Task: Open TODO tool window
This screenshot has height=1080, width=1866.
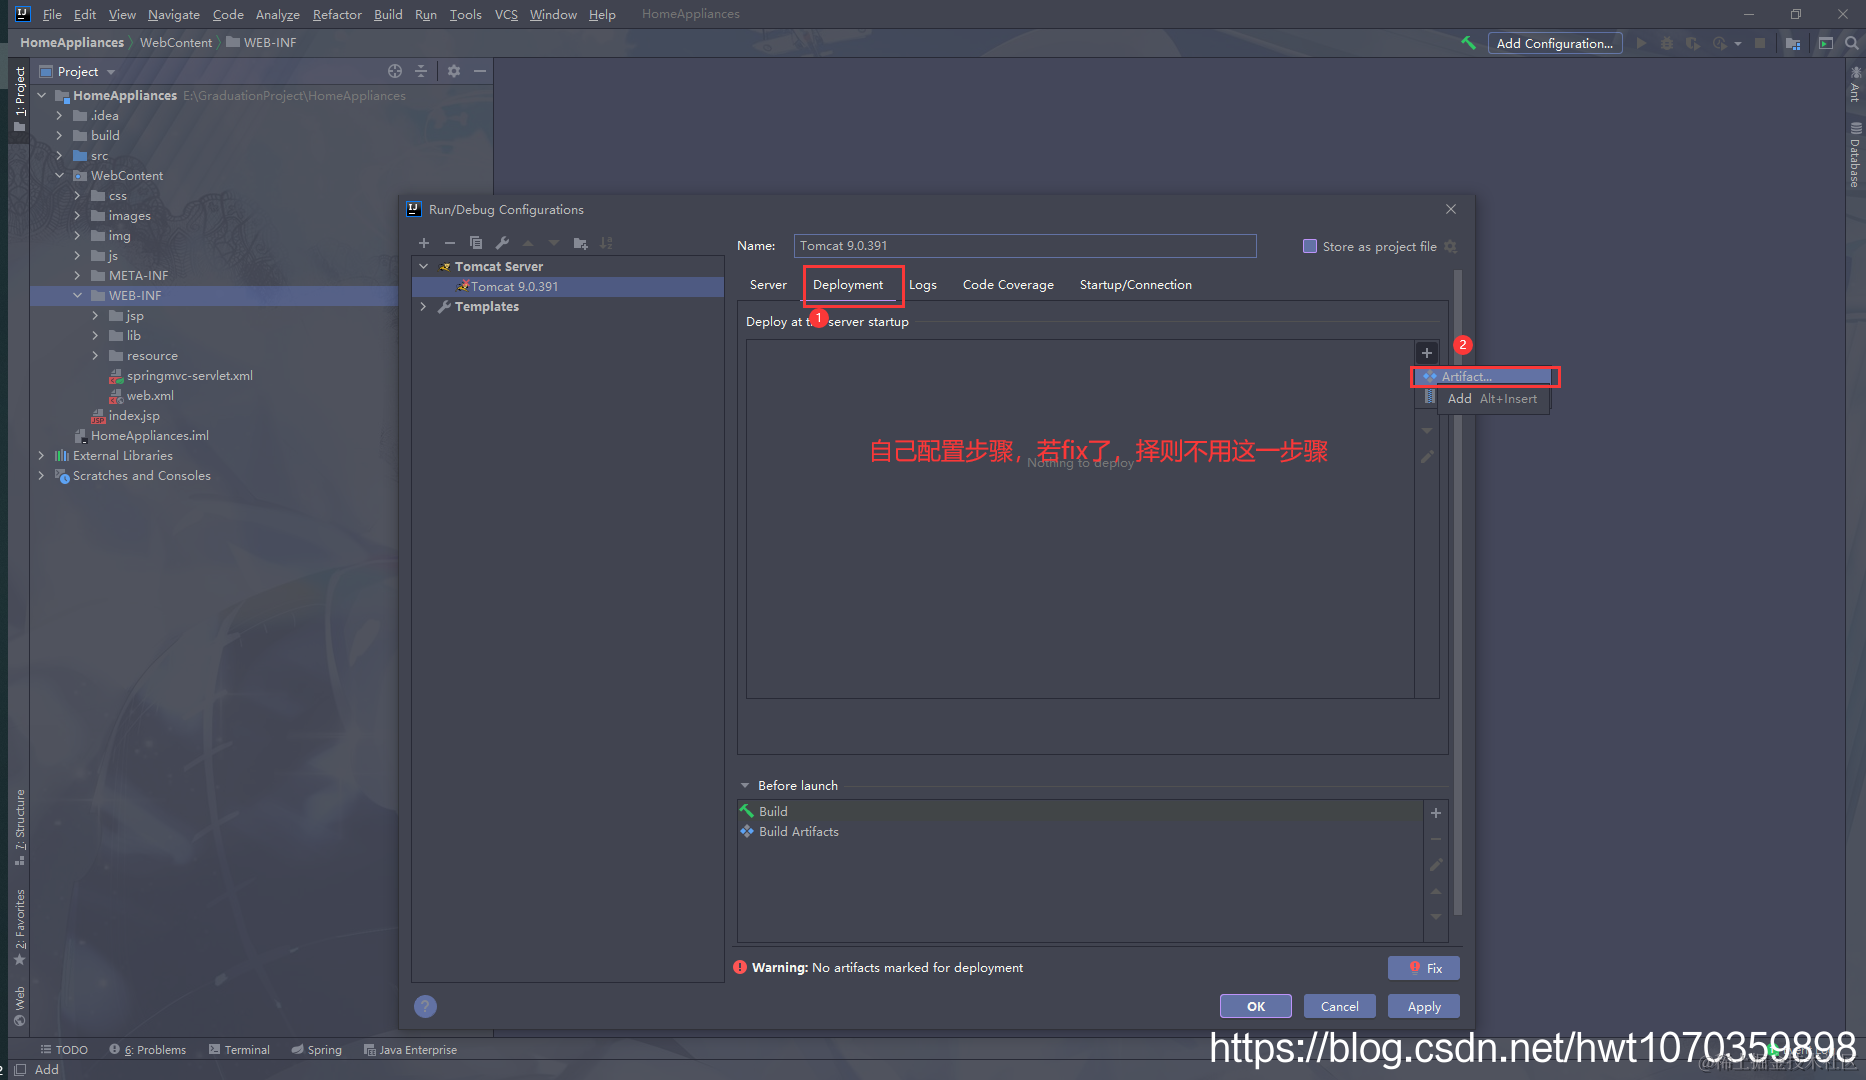Action: coord(64,1050)
